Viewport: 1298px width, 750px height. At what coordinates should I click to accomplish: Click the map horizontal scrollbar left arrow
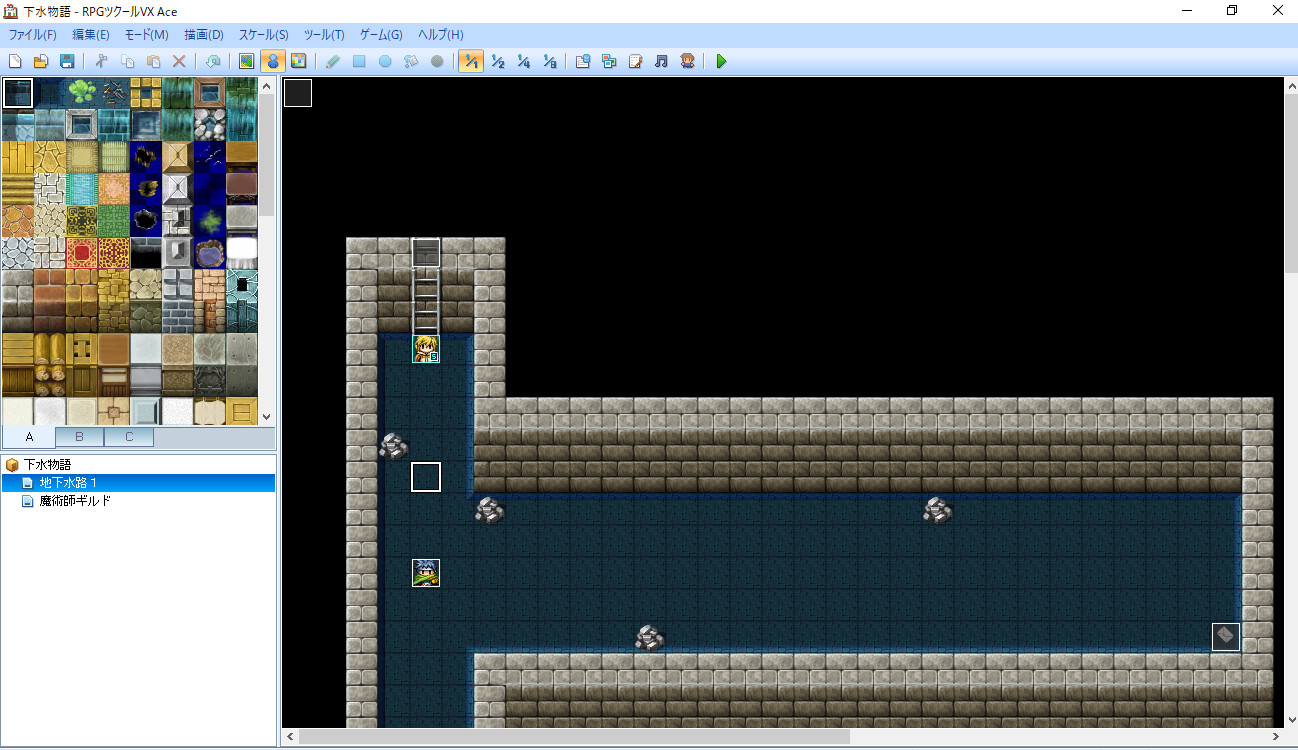(x=290, y=737)
